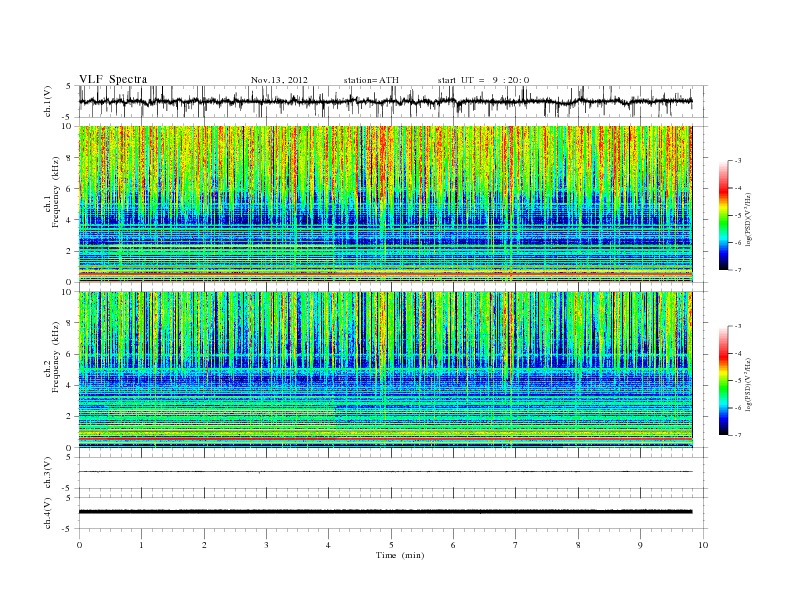Click the thick ch.4 voltage trace

(x=385, y=512)
